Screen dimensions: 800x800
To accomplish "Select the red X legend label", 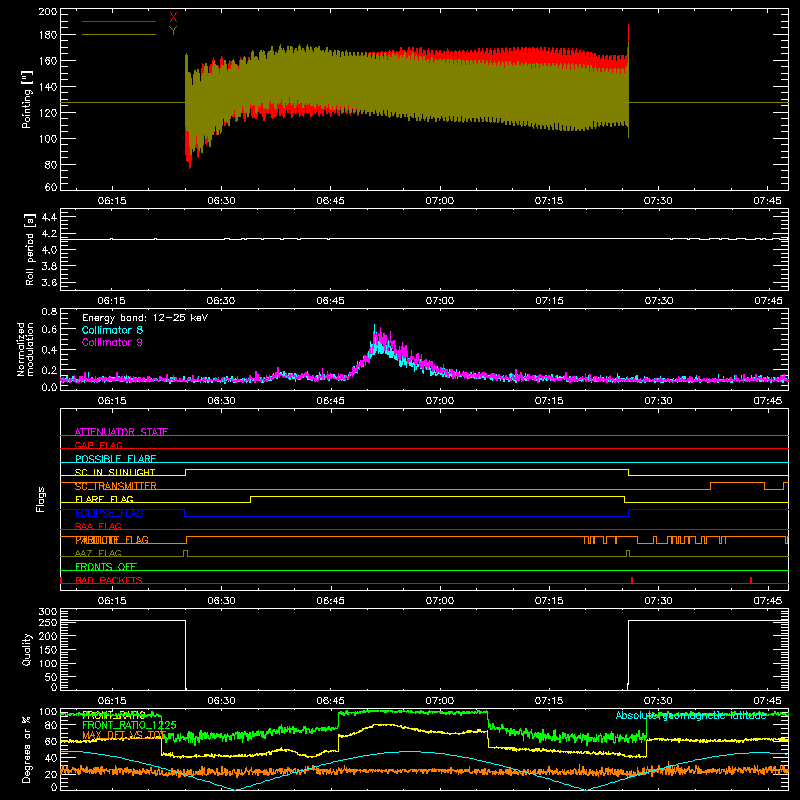I will [x=173, y=18].
